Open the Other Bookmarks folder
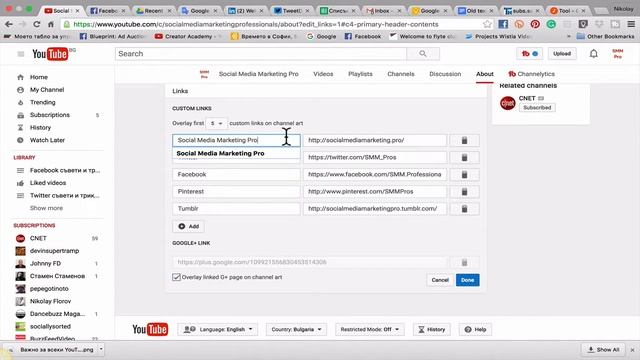 606,36
